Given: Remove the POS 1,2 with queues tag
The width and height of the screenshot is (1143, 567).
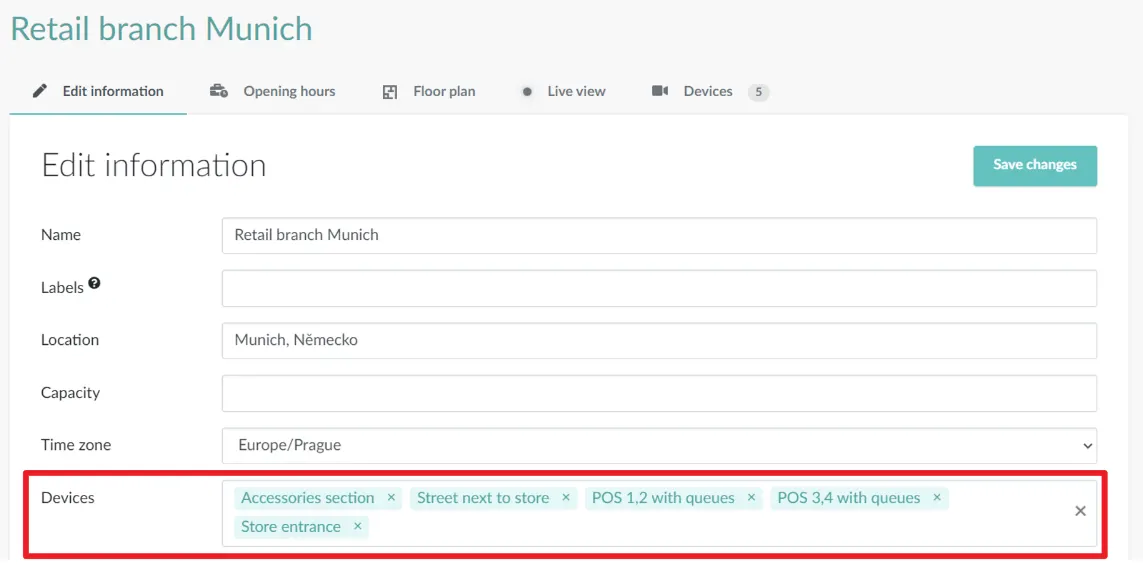Looking at the screenshot, I should [751, 498].
